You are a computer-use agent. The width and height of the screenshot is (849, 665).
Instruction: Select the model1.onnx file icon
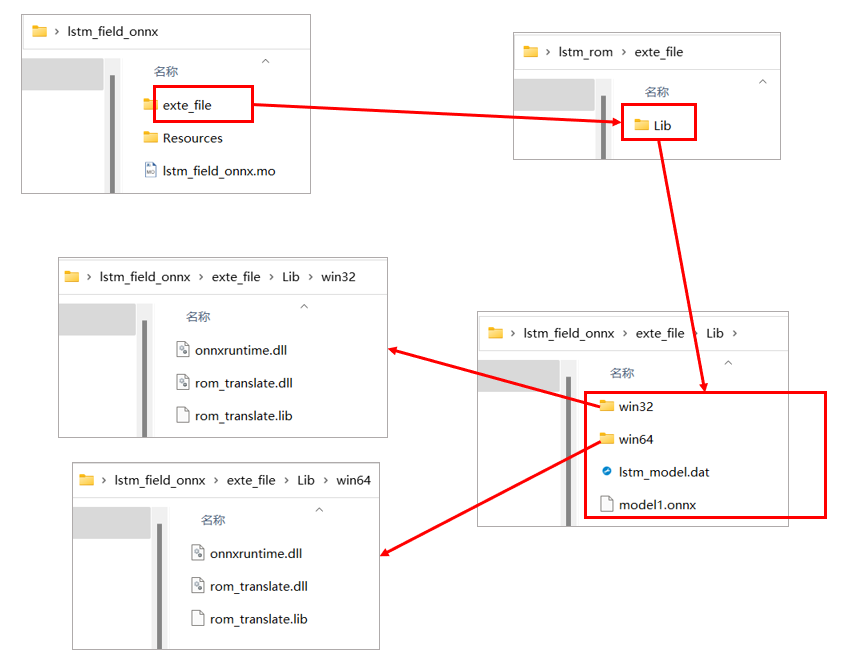[606, 505]
